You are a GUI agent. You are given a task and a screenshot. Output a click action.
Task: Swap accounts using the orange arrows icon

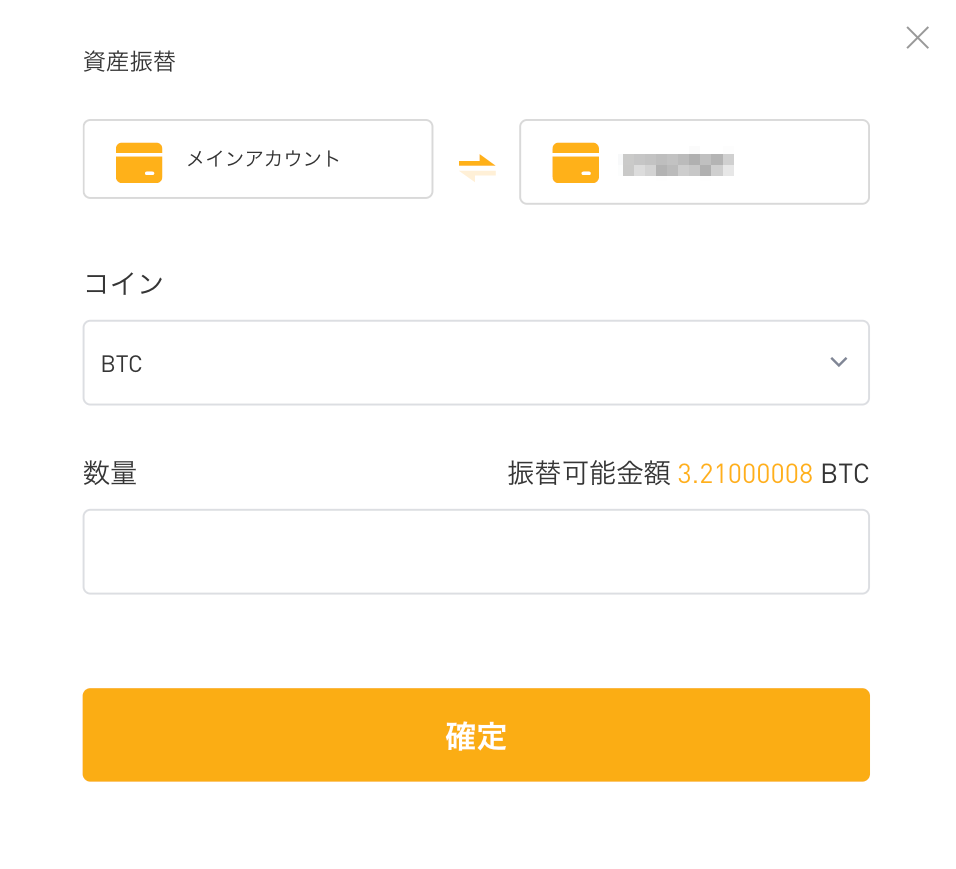(x=477, y=168)
